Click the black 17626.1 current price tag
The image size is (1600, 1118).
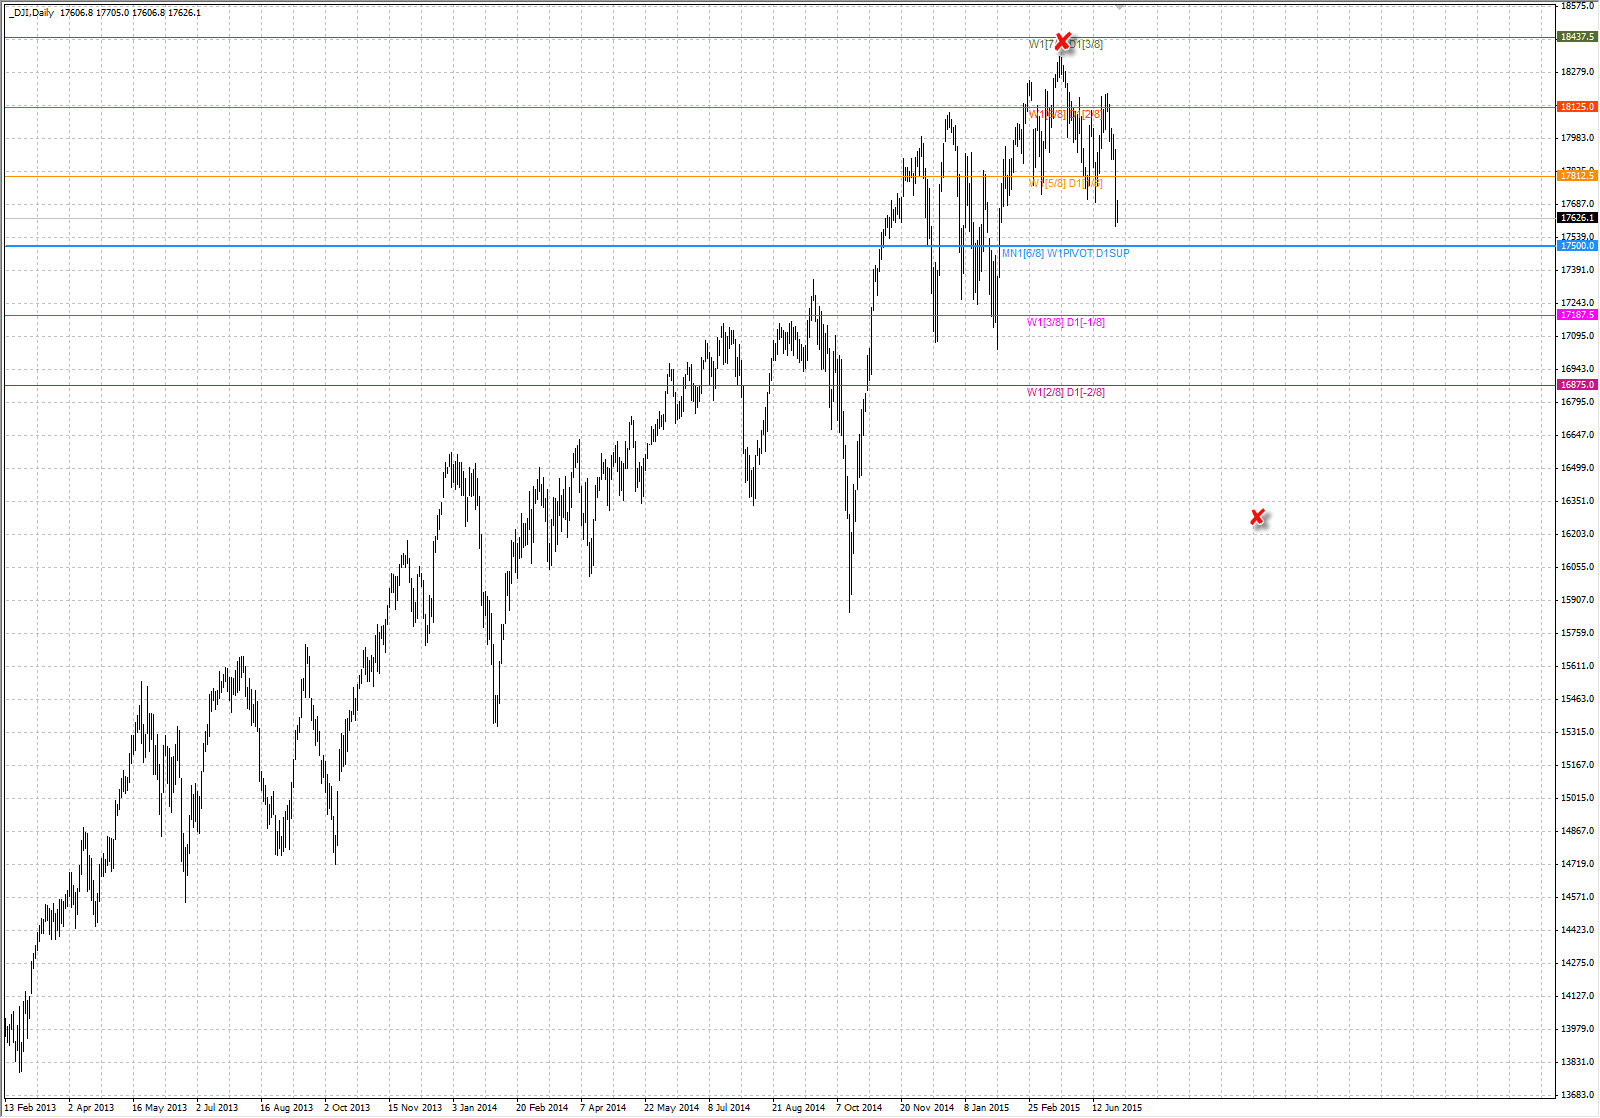[1577, 218]
